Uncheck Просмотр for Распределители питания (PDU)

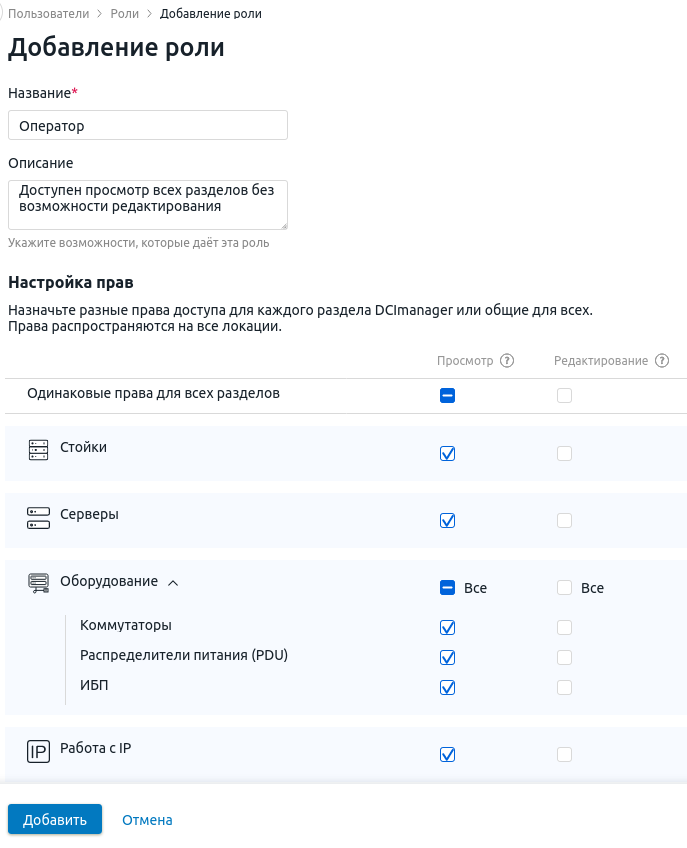[x=447, y=658]
